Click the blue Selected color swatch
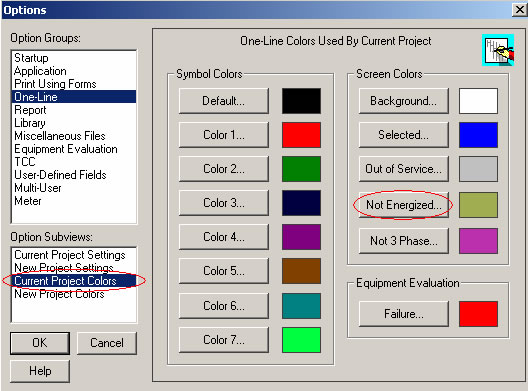 coord(478,135)
